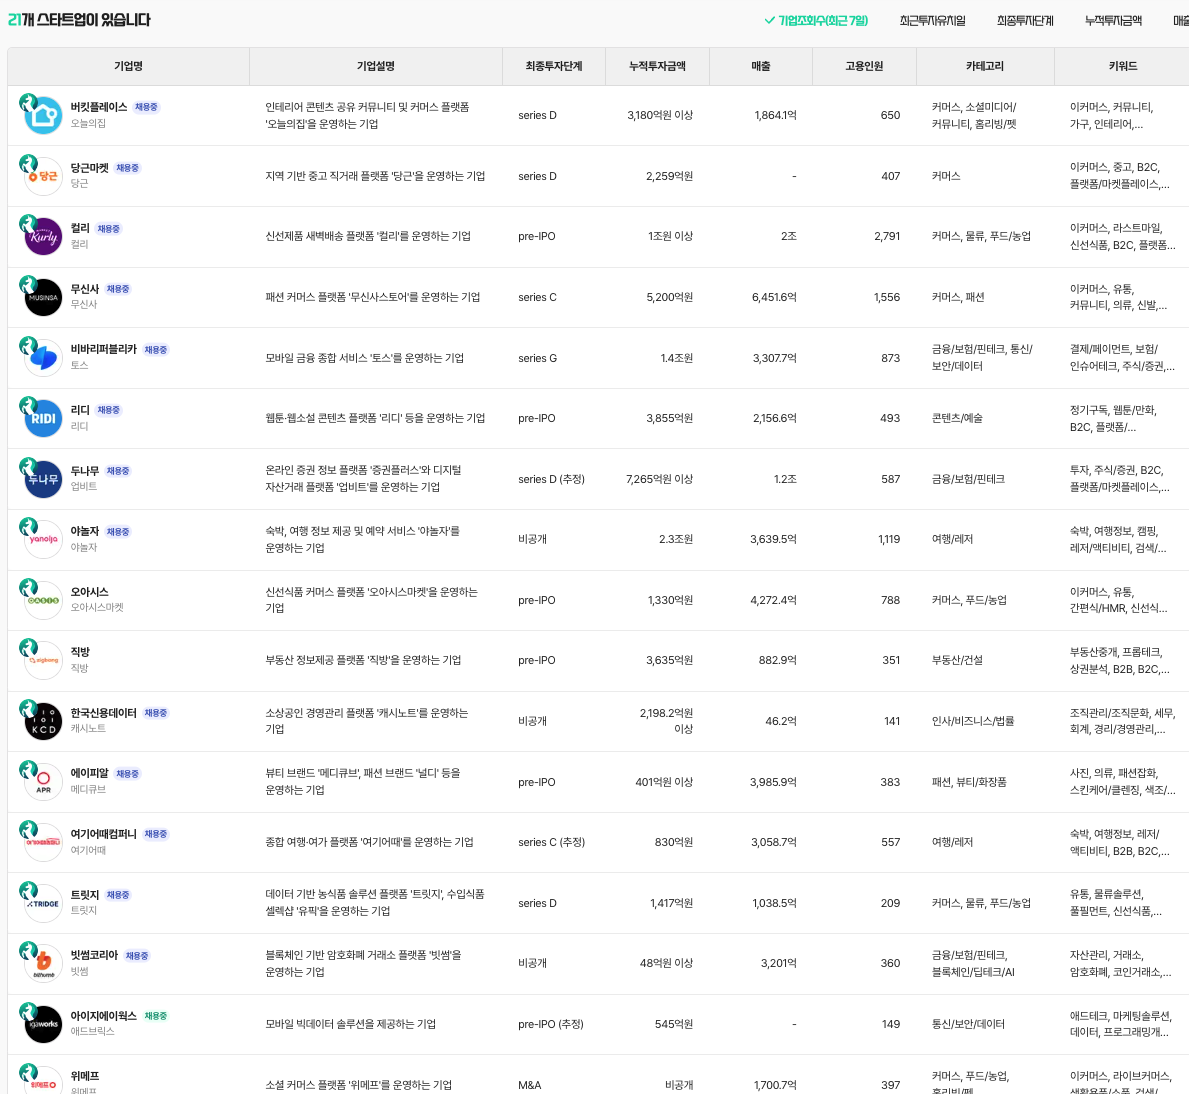This screenshot has height=1094, width=1189.
Task: Click the 누적투자금액 table column header
Action: tap(657, 66)
